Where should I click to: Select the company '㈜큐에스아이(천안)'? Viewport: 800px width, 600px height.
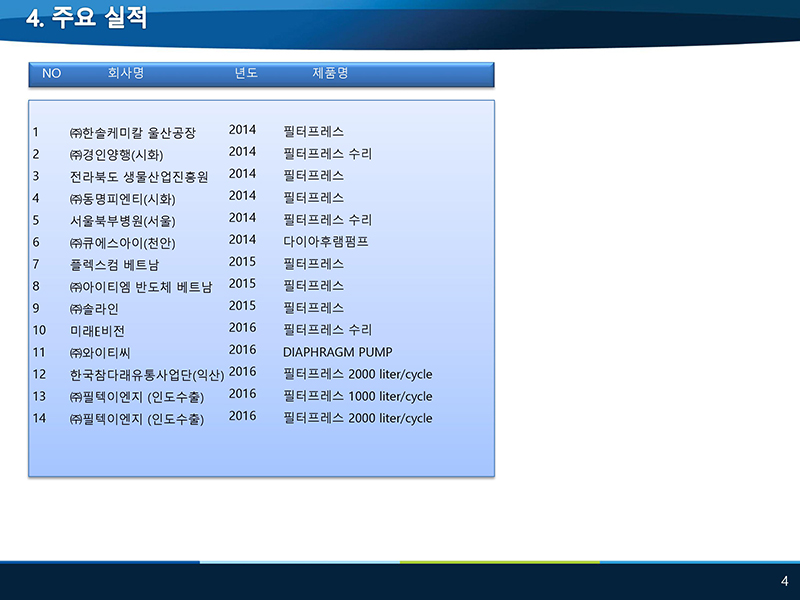tap(122, 242)
